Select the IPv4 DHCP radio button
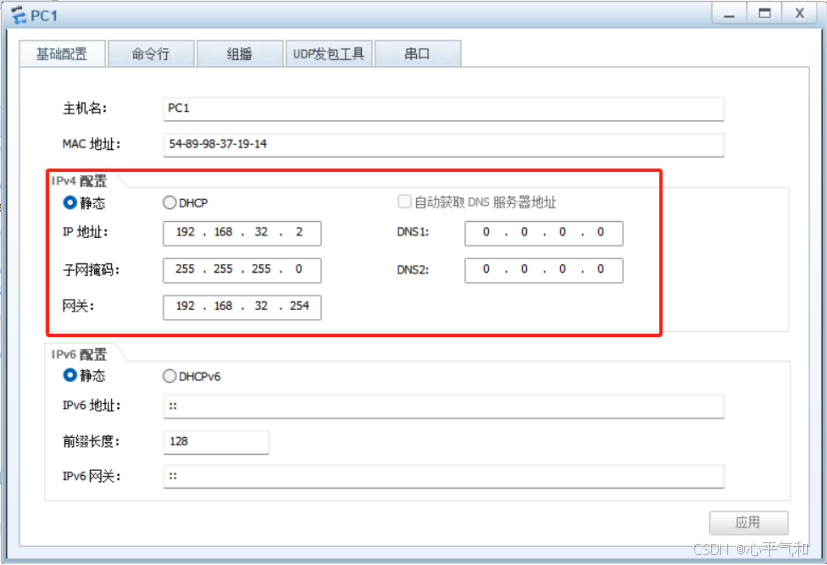827x565 pixels. coord(169,203)
